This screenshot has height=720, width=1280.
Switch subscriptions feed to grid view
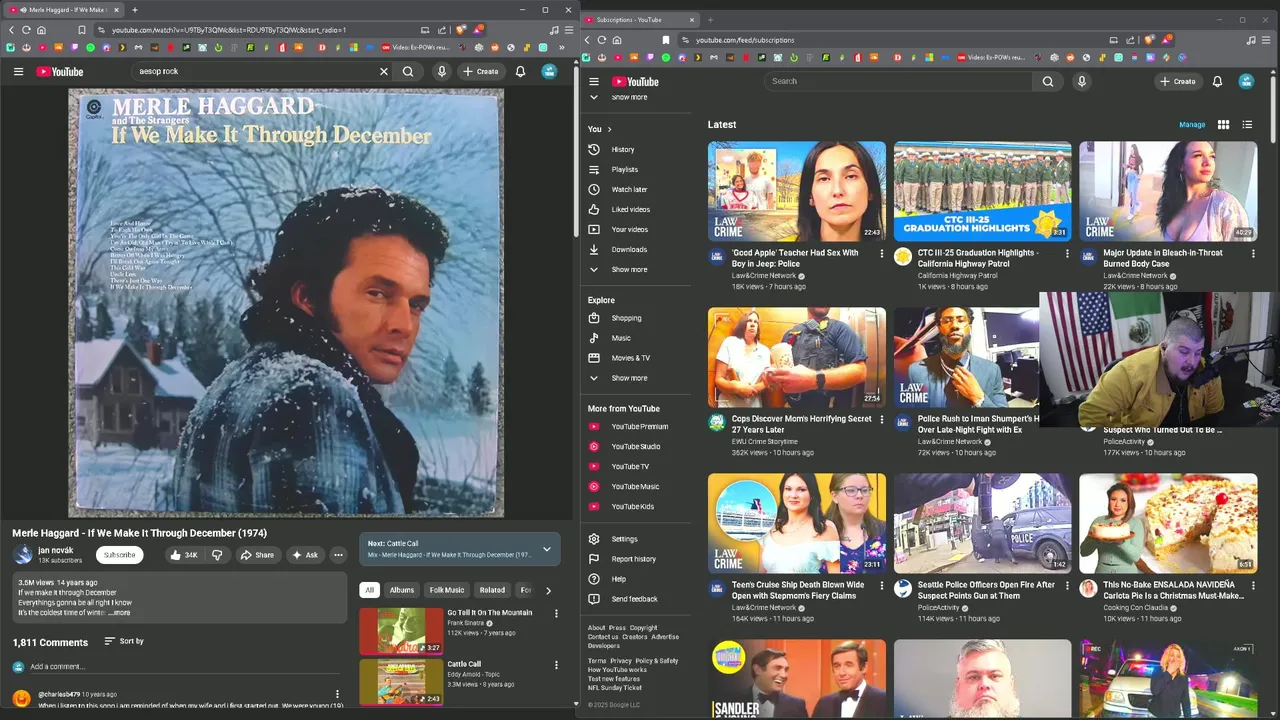1223,125
